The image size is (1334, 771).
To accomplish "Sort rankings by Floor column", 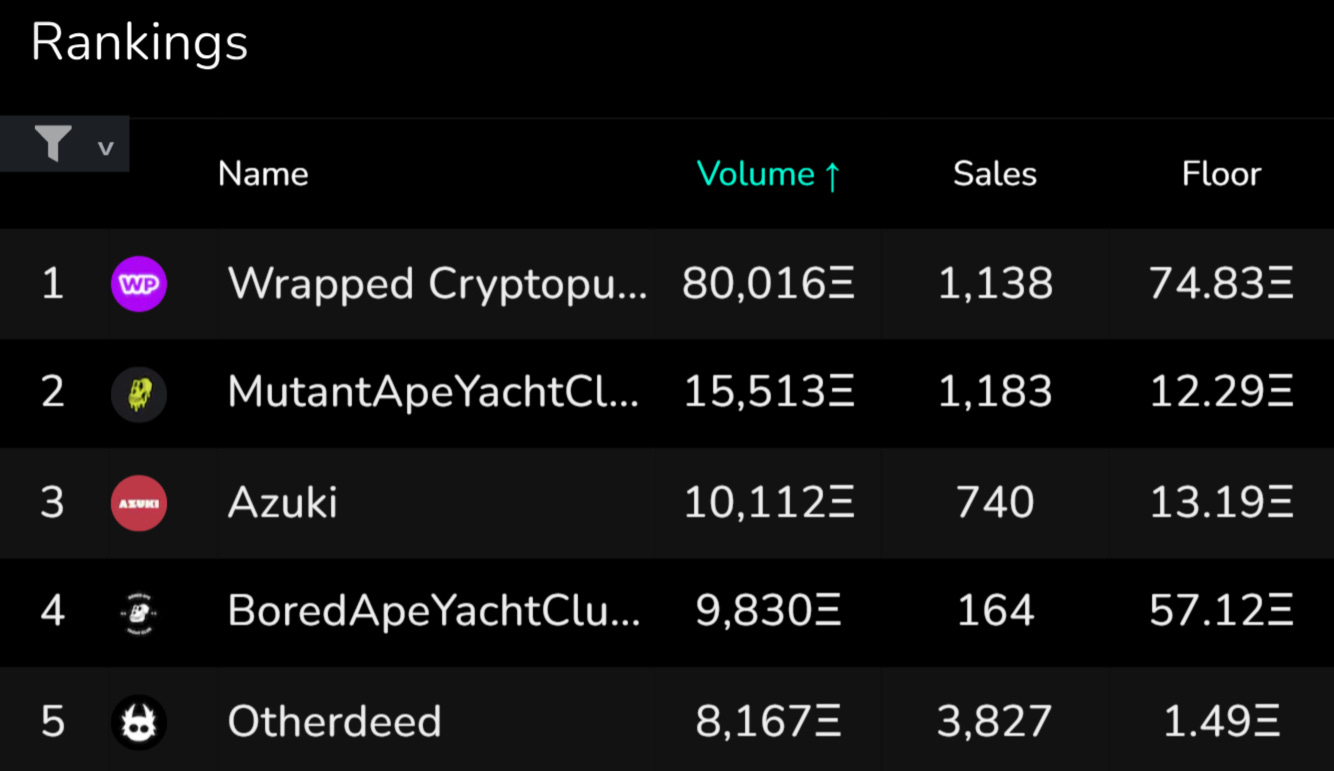I will (x=1221, y=174).
